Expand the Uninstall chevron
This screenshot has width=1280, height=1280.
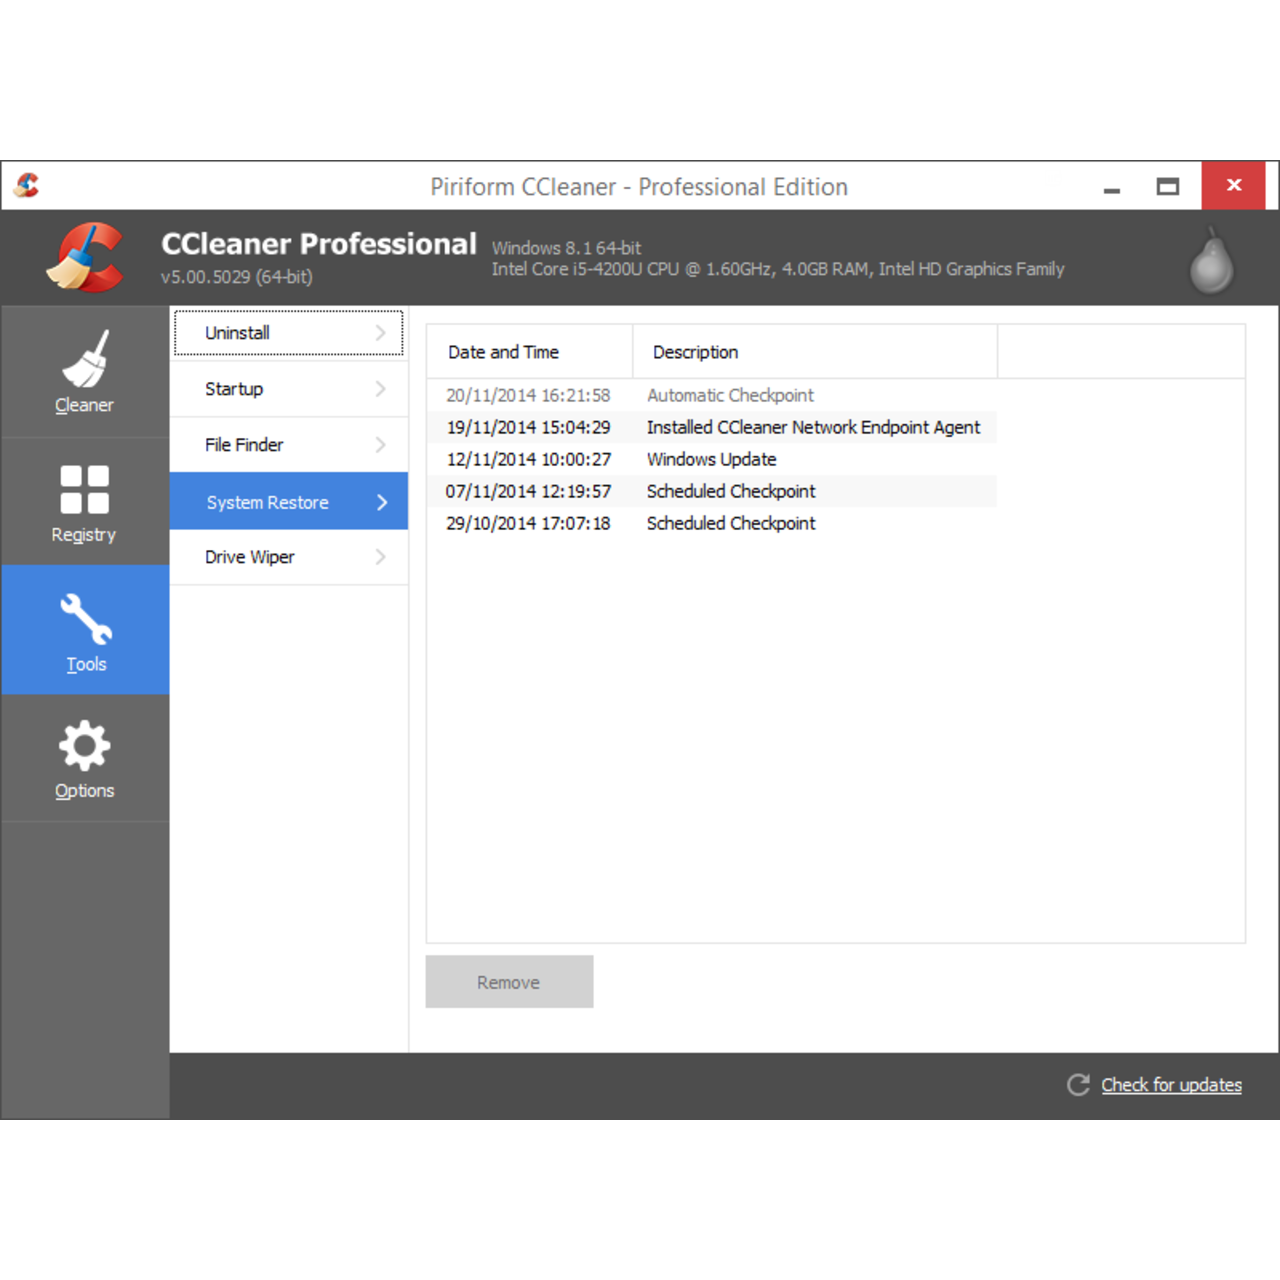tap(383, 333)
